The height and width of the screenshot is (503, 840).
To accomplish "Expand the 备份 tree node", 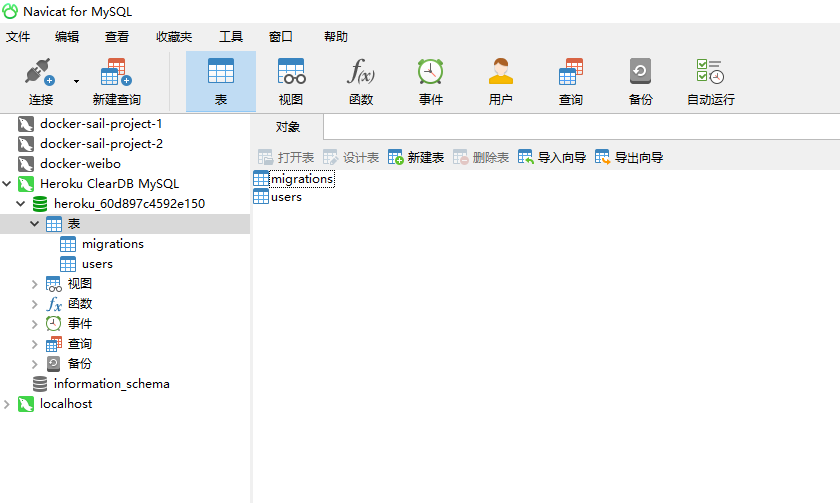I will point(34,364).
